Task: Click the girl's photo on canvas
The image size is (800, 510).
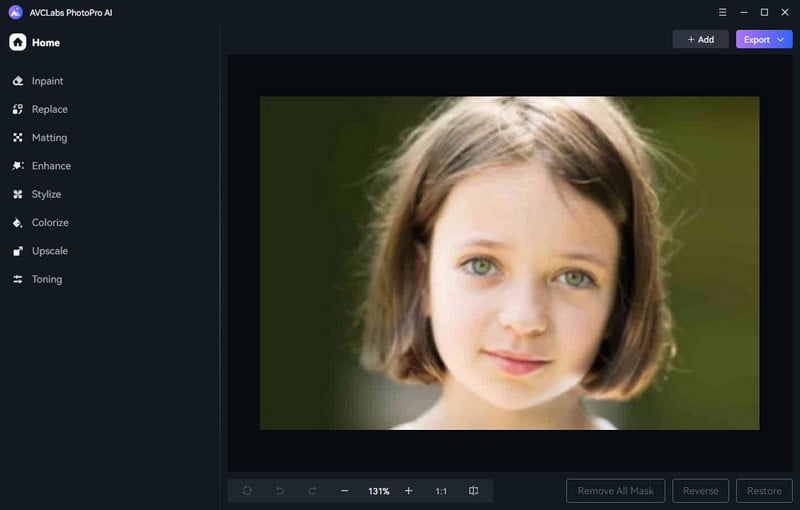Action: 509,263
